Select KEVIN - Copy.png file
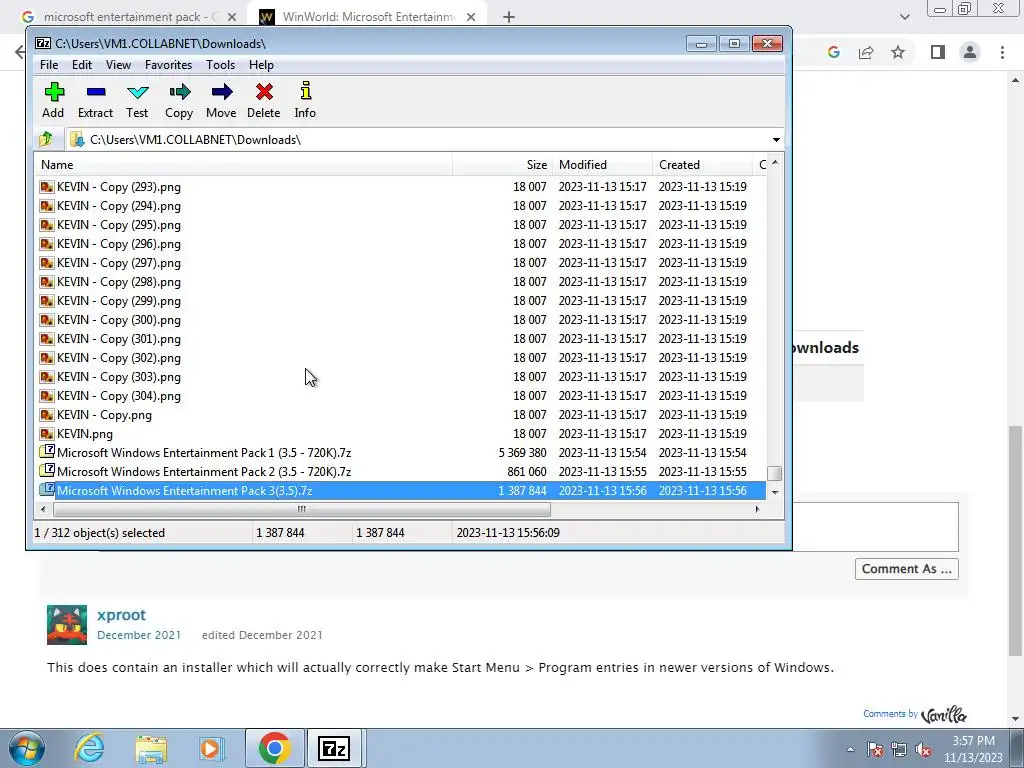This screenshot has height=768, width=1024. click(x=104, y=415)
